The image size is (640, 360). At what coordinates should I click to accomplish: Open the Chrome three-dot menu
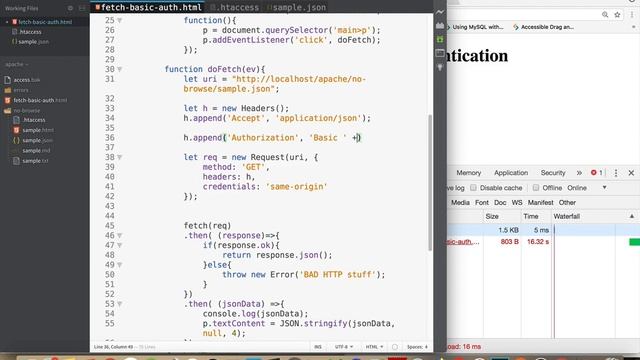point(632,15)
